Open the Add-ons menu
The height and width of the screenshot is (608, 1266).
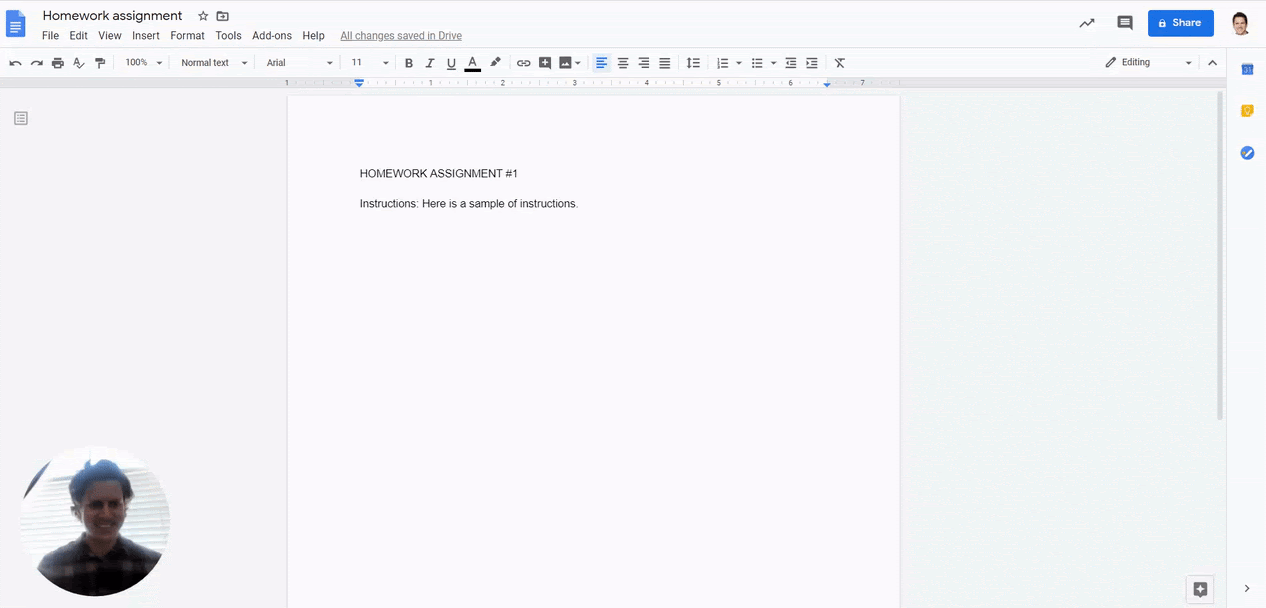pos(272,35)
